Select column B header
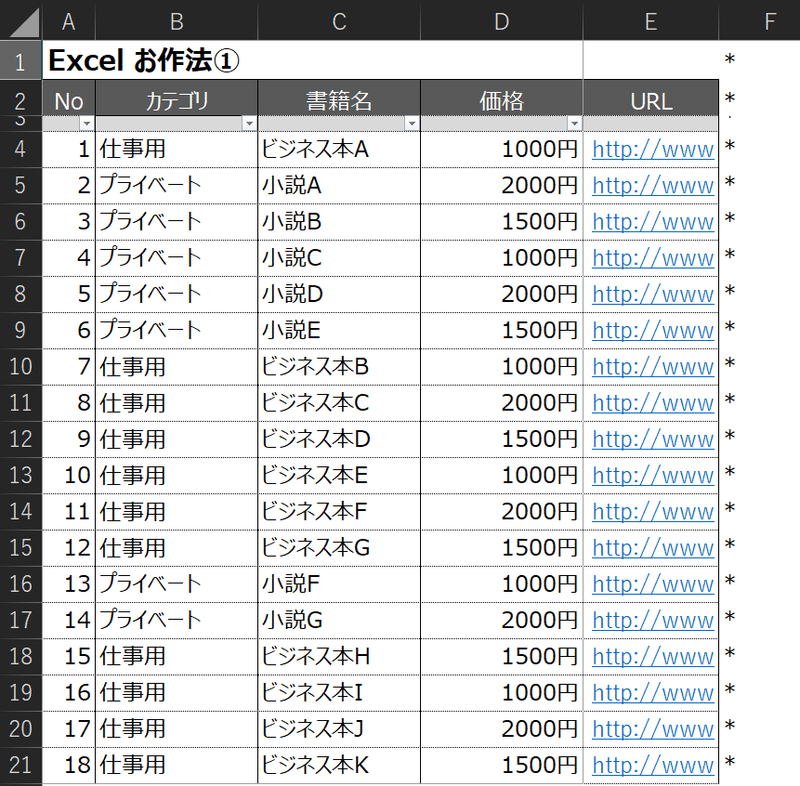This screenshot has width=800, height=786. pyautogui.click(x=177, y=21)
